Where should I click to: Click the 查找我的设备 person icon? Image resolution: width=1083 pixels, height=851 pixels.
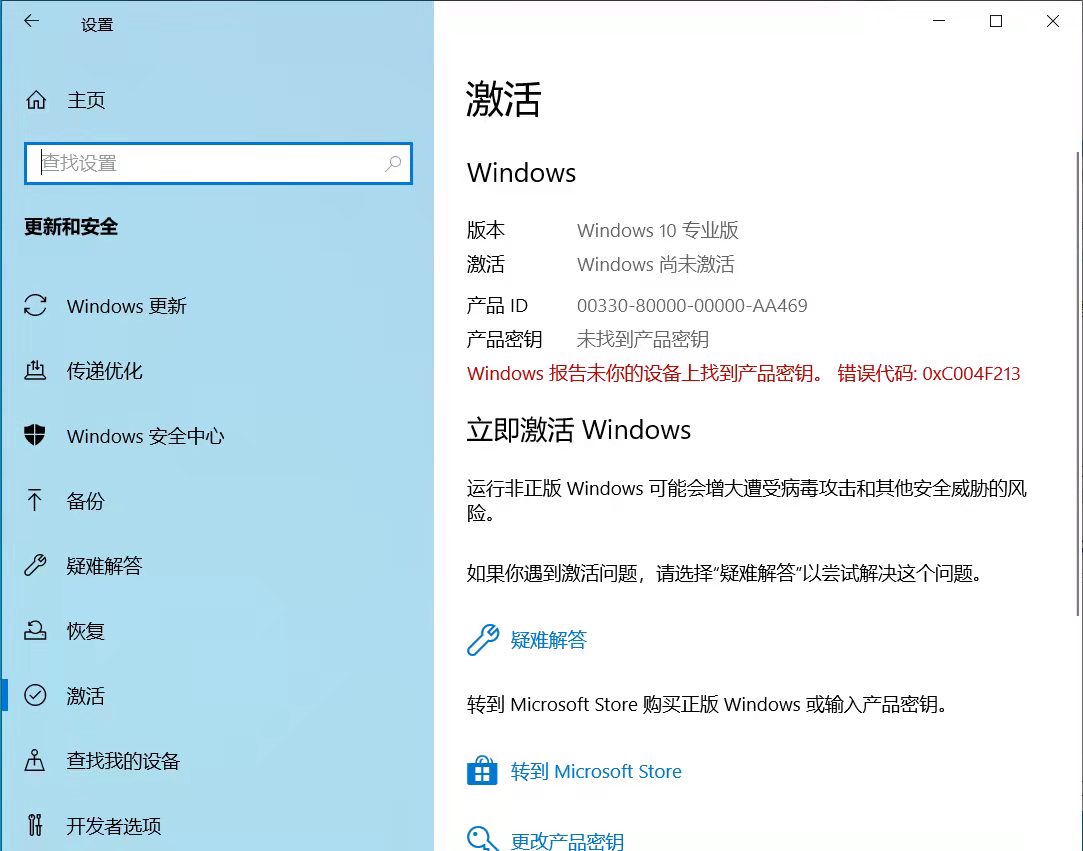pos(35,760)
